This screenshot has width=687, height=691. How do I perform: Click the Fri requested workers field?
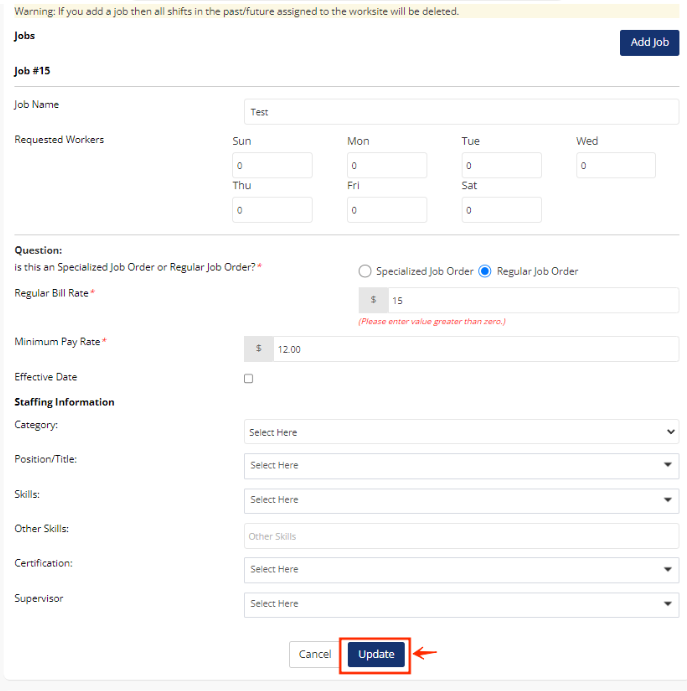[386, 210]
